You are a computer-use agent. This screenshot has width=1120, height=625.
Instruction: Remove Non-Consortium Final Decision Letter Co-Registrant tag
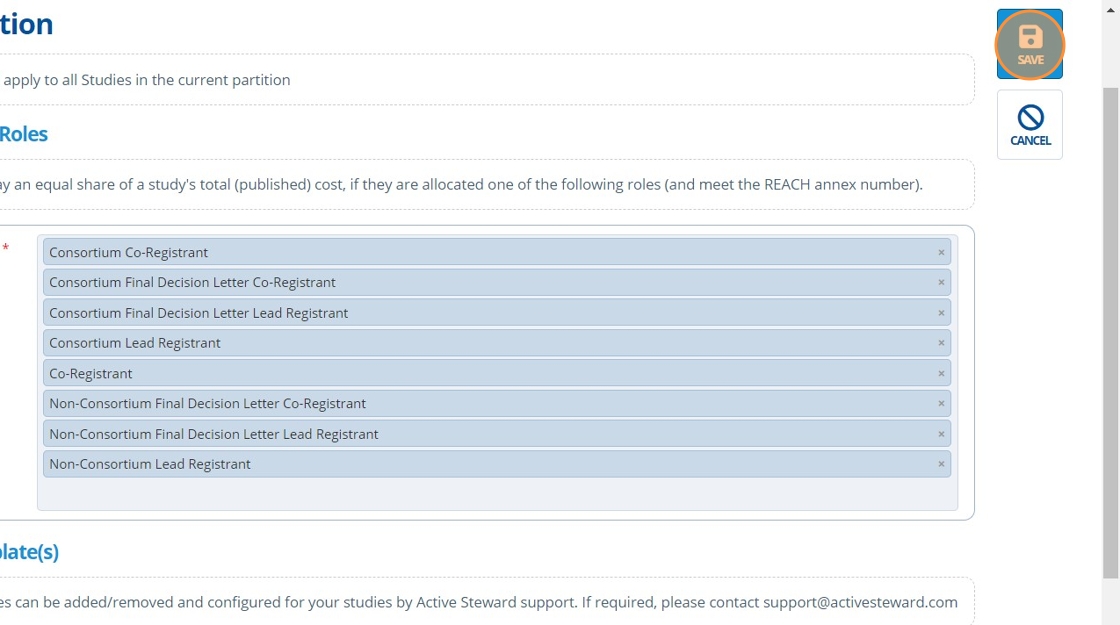[941, 404]
